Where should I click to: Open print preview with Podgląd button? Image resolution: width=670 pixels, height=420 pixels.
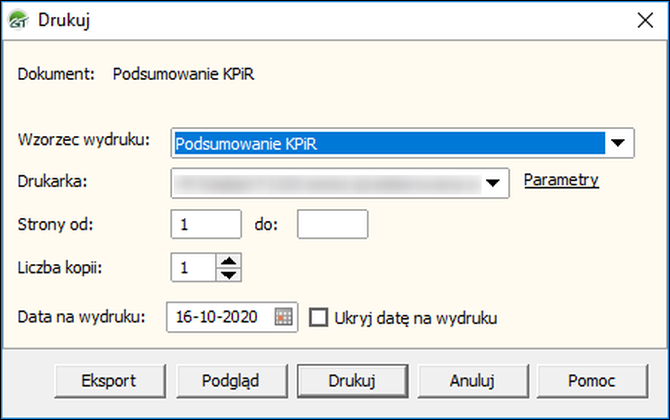pyautogui.click(x=231, y=380)
